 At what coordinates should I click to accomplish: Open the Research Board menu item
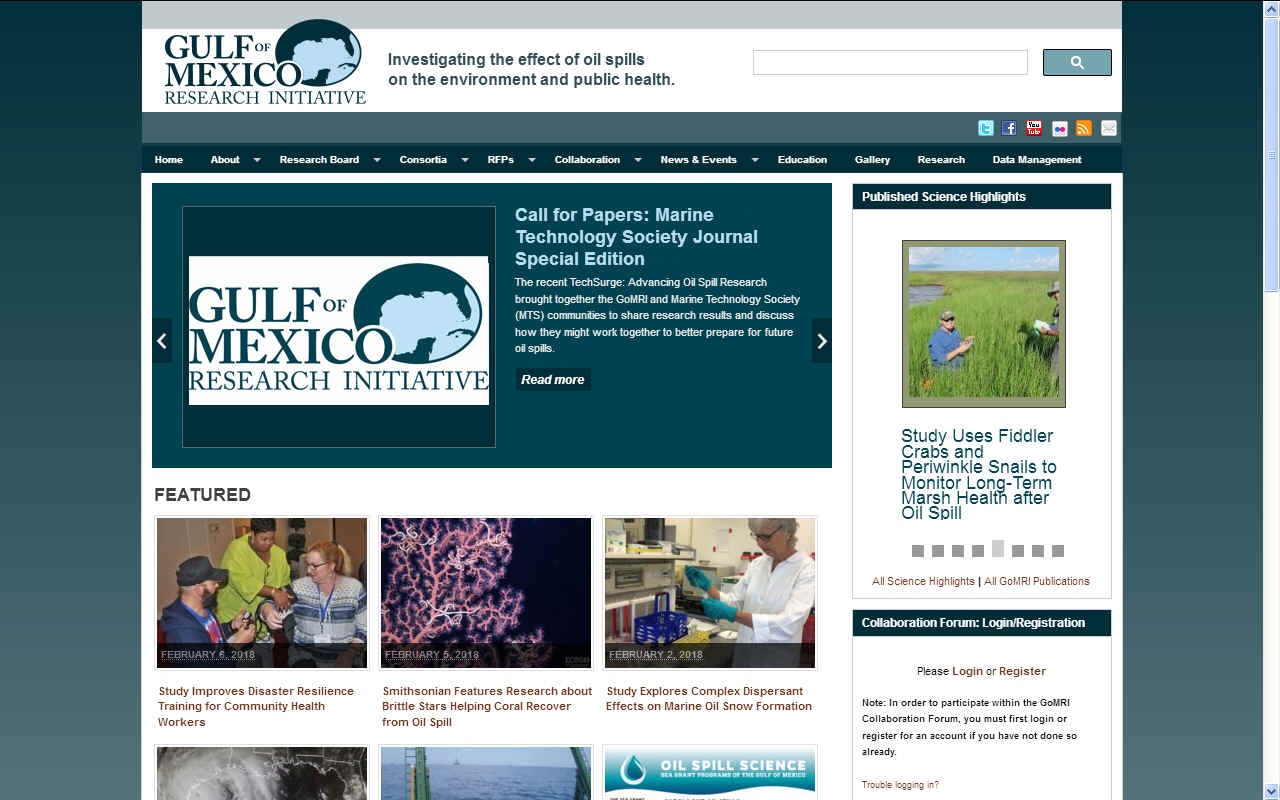point(319,160)
